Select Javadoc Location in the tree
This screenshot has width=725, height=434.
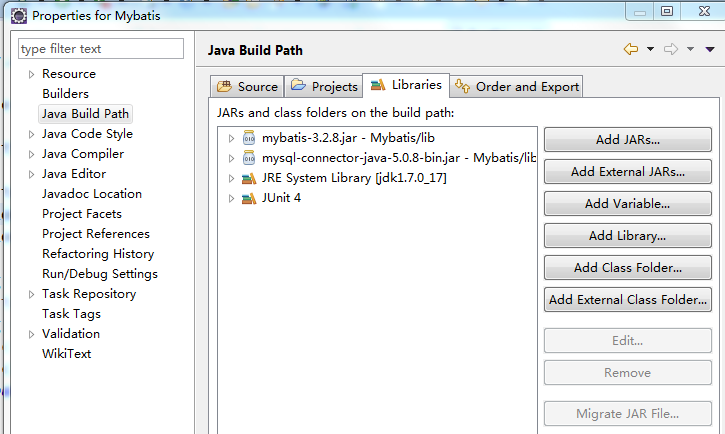pos(92,194)
